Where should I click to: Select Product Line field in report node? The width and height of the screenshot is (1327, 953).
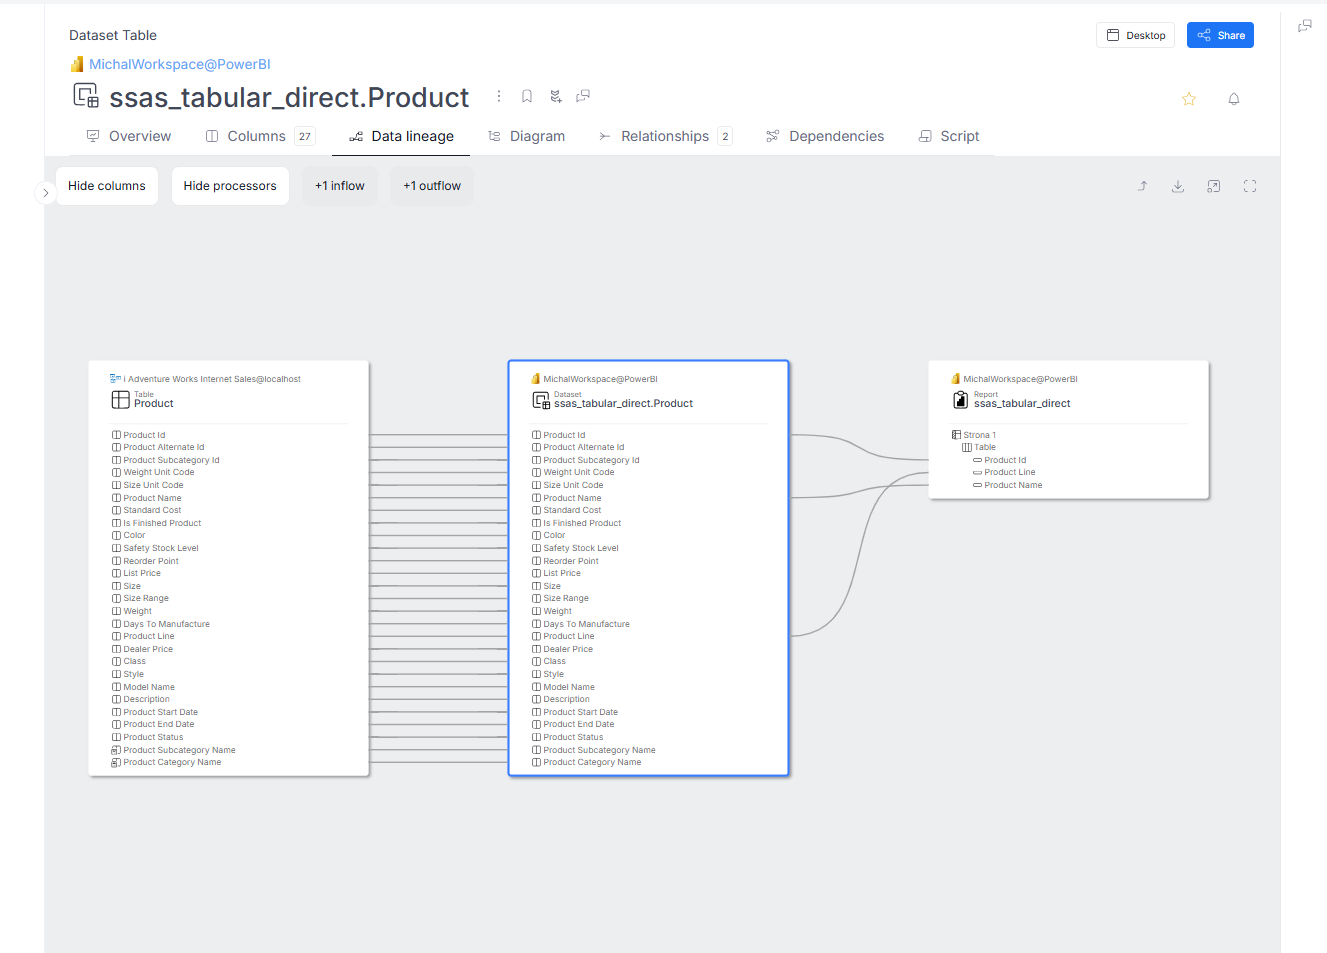click(x=1010, y=472)
